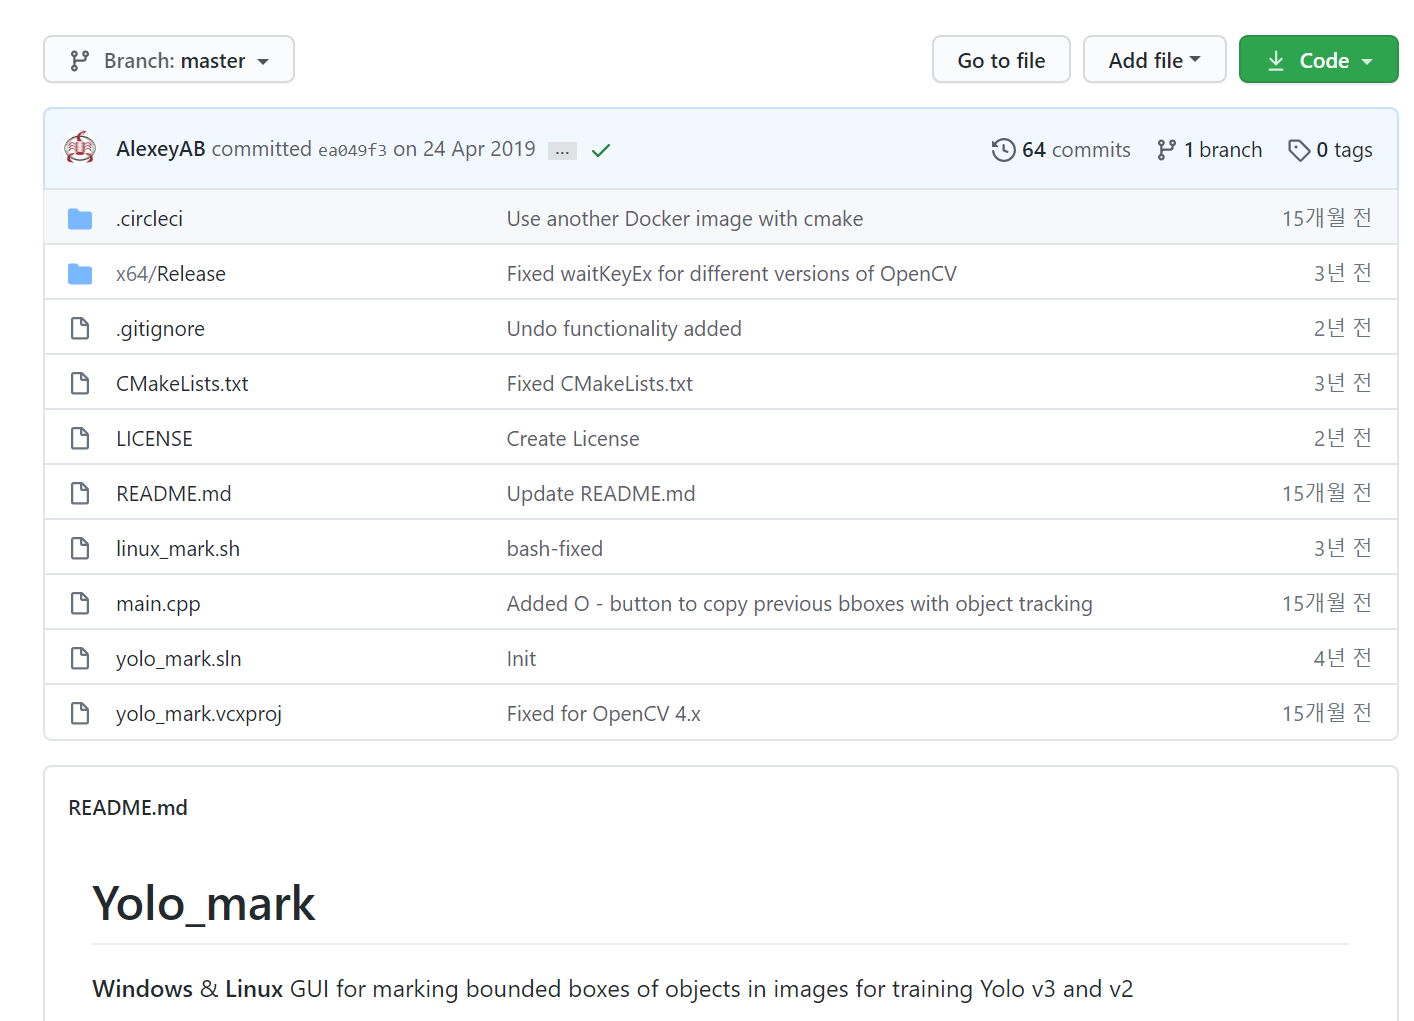Open commit 'bash-fixed'
The width and height of the screenshot is (1414, 1021).
(x=555, y=549)
